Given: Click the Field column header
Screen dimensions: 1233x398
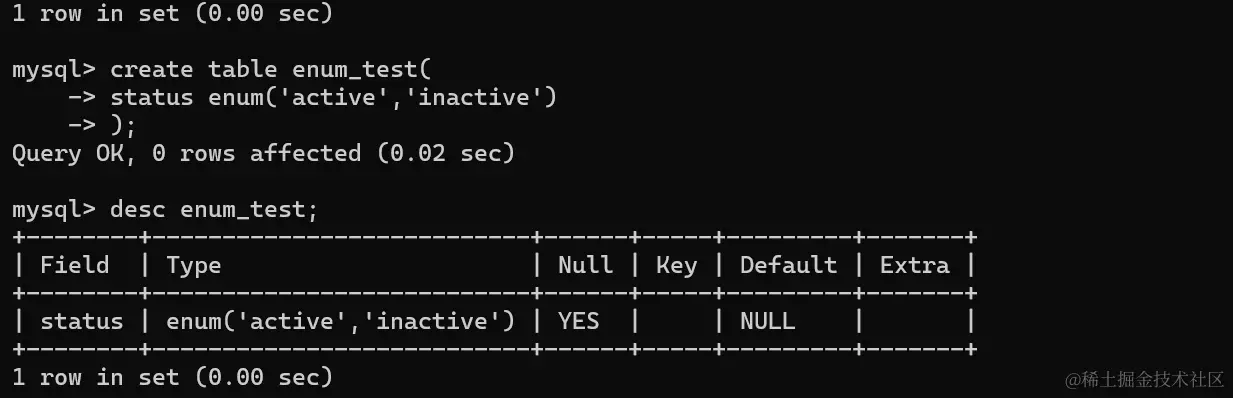Looking at the screenshot, I should [74, 265].
